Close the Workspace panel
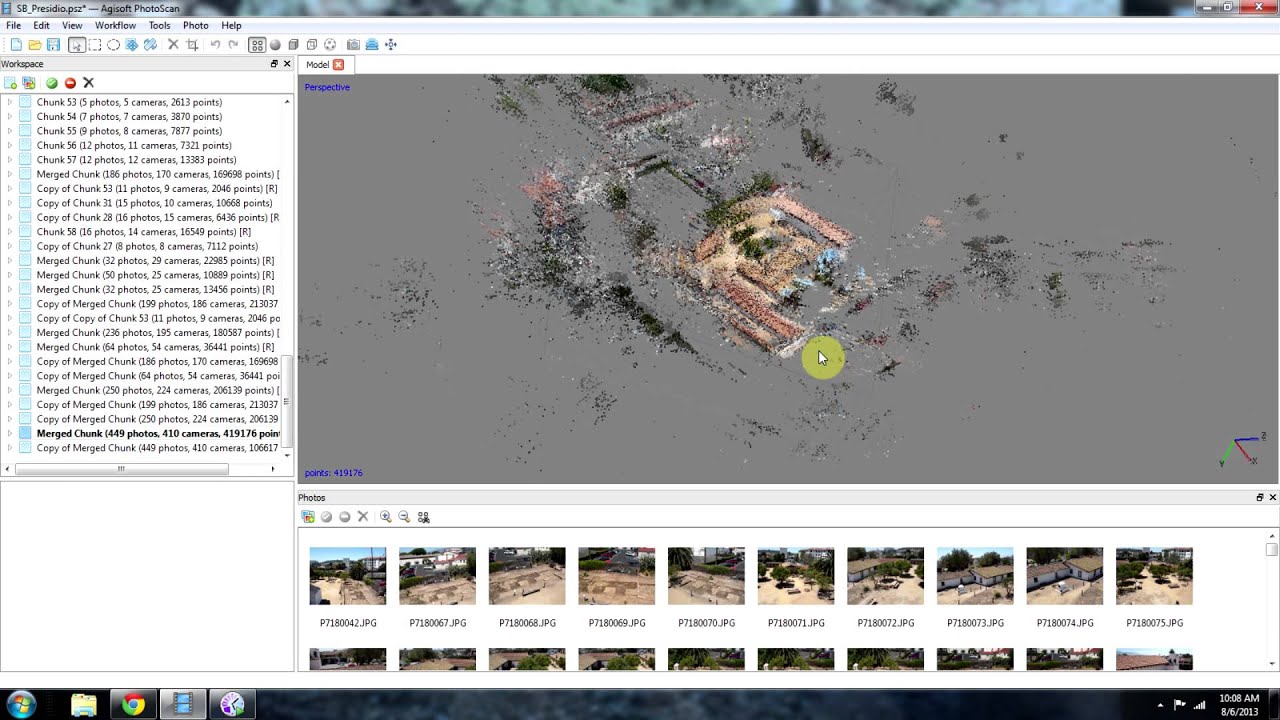 [287, 64]
